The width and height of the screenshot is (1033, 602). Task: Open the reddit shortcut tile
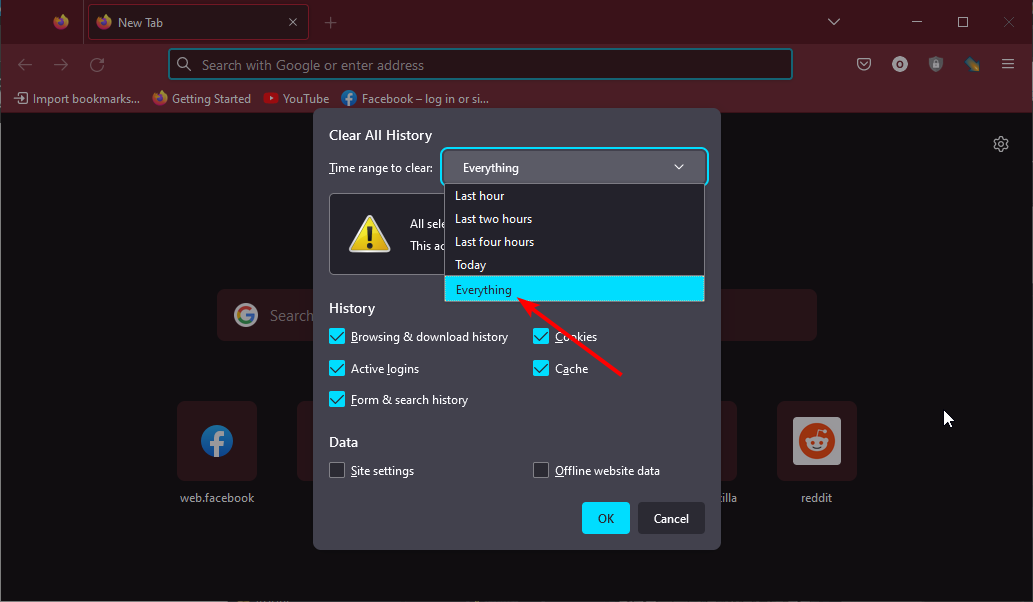pos(816,441)
